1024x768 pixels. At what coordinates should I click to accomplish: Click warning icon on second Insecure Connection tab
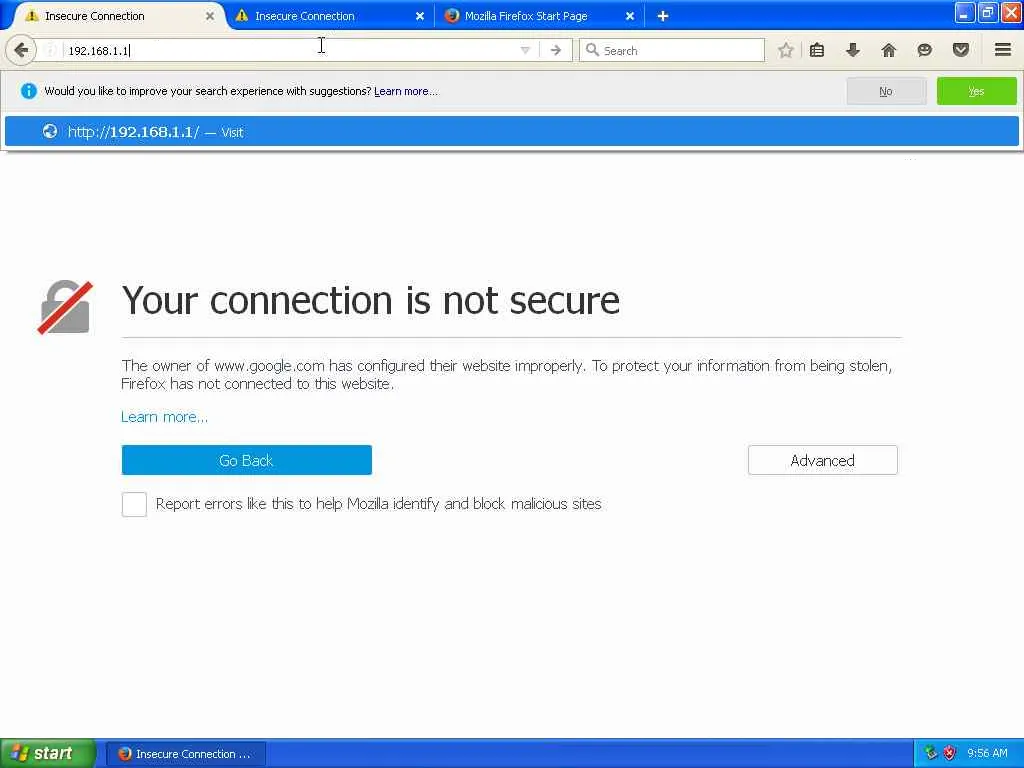click(x=242, y=16)
